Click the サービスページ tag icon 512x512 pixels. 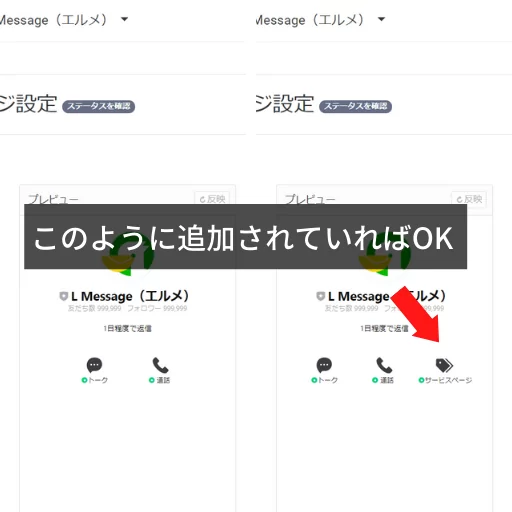[444, 365]
